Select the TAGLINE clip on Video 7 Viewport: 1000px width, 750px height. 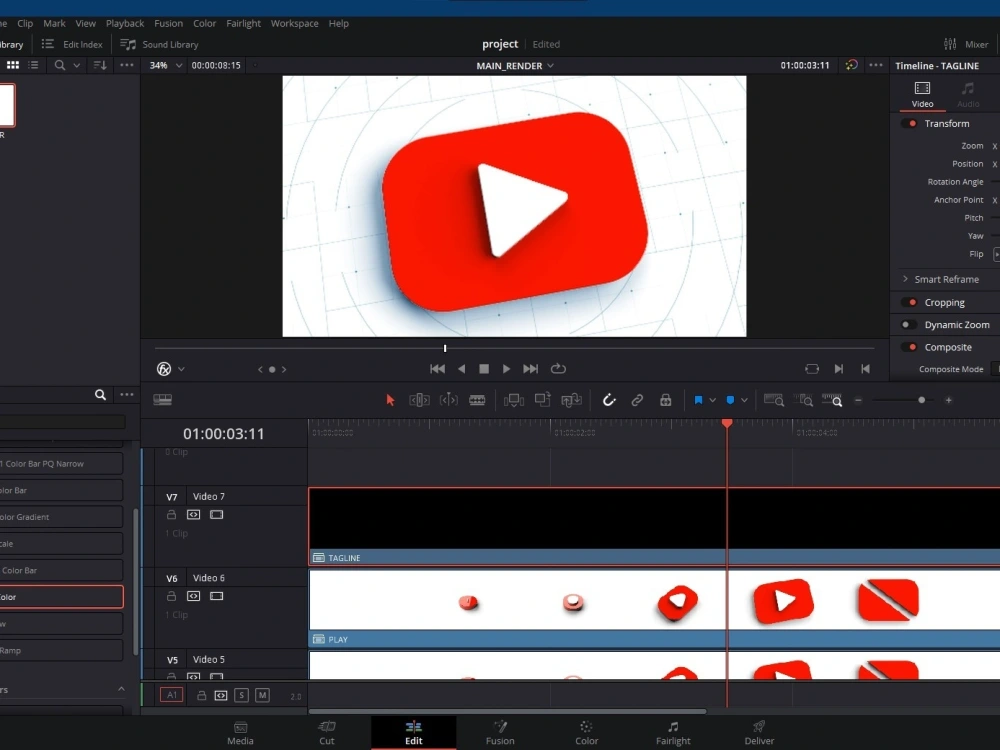click(654, 527)
